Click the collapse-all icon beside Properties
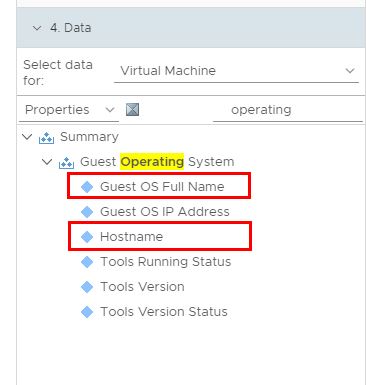 tap(132, 109)
